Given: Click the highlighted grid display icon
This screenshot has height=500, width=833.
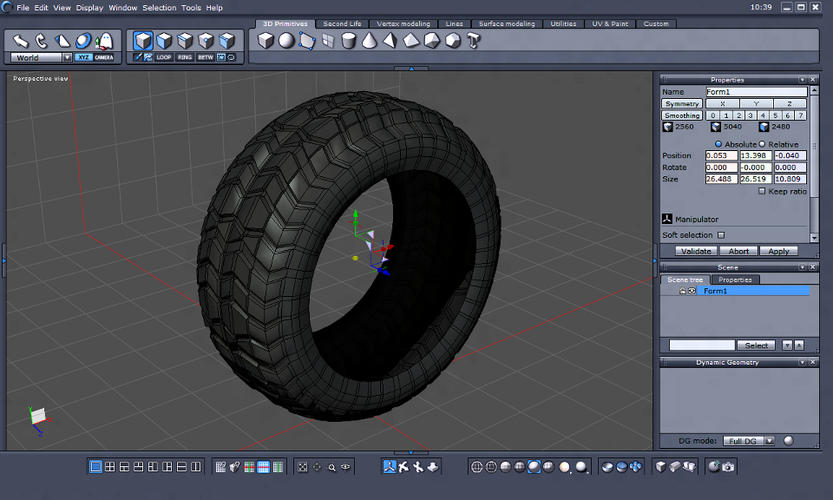Looking at the screenshot, I should tap(264, 467).
